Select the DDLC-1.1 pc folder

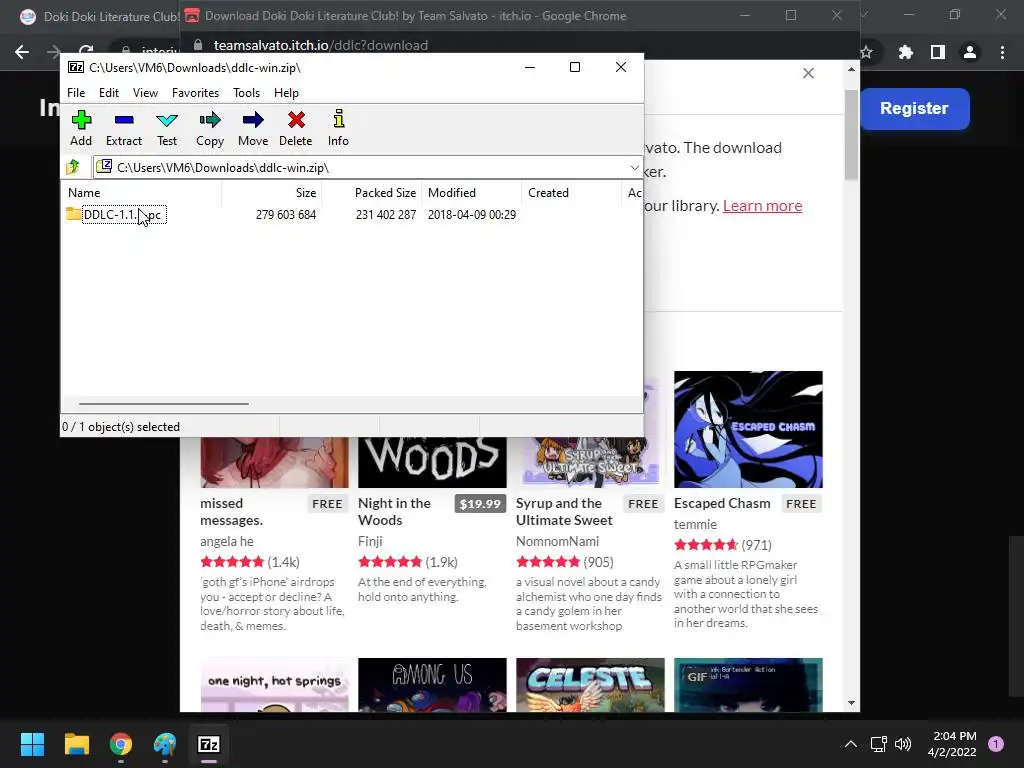(116, 215)
